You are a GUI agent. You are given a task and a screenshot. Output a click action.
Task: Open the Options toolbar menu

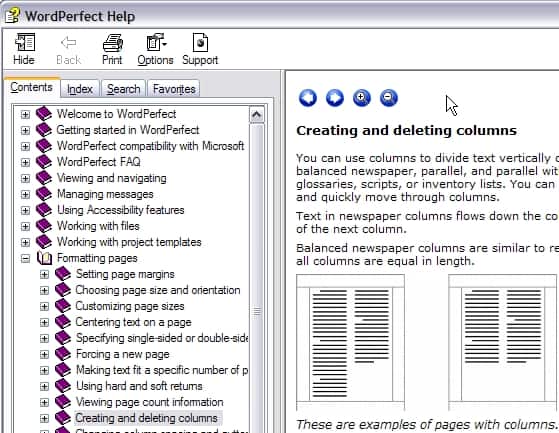[155, 49]
